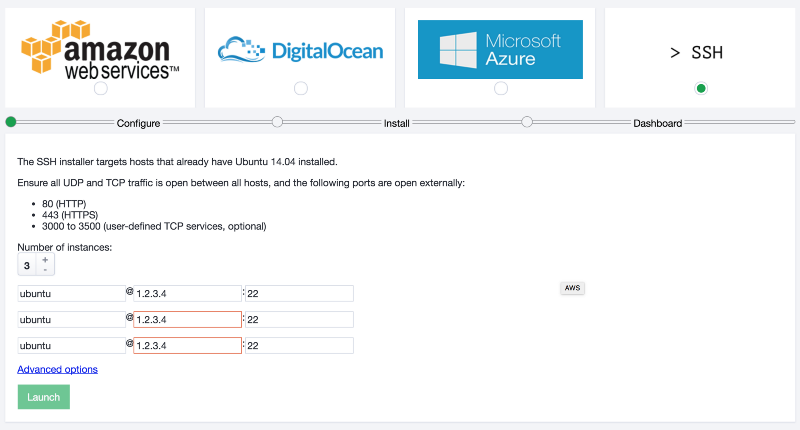Edit the first host IP address field

187,293
